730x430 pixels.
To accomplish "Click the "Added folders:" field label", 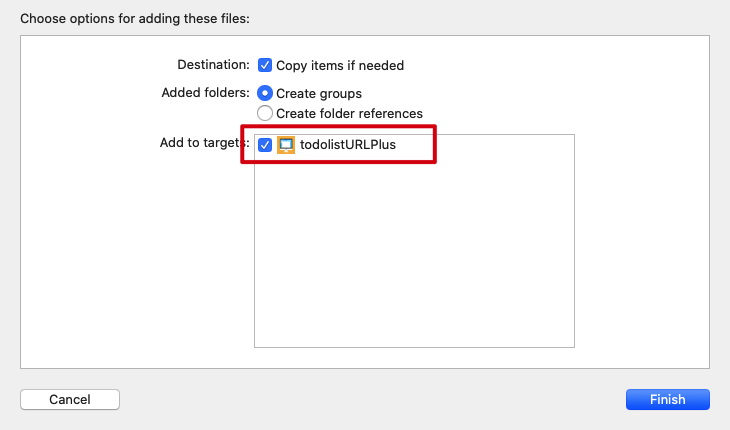I will pyautogui.click(x=205, y=92).
